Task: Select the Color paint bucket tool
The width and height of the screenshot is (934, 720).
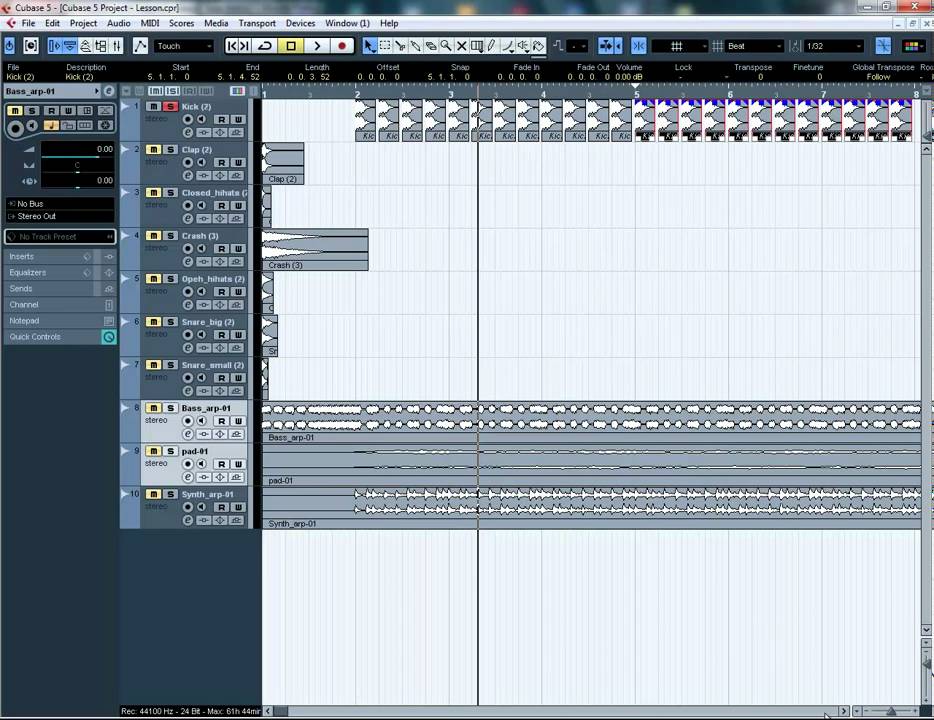Action: [538, 46]
